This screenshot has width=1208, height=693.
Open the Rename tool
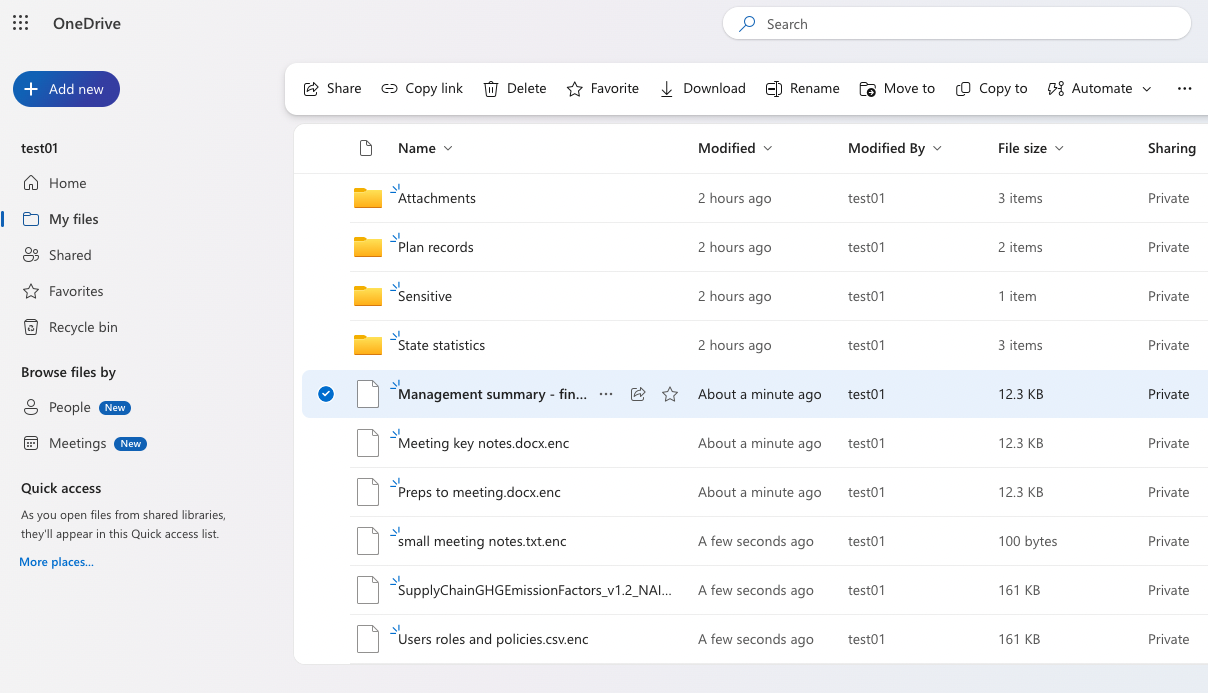(x=802, y=88)
